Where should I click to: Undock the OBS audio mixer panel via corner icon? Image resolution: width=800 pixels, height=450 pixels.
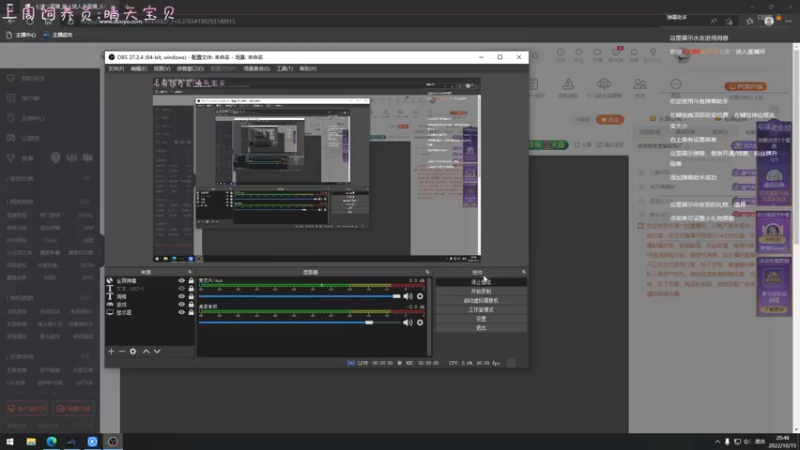428,272
